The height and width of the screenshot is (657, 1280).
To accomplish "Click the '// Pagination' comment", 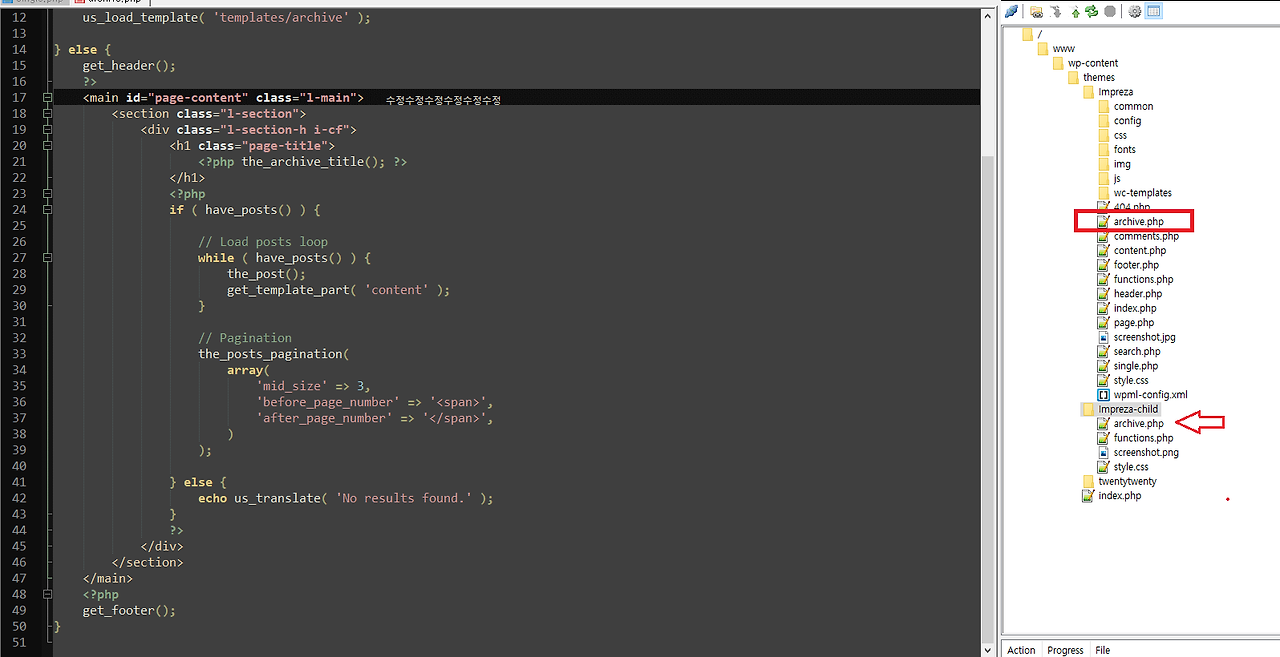I will pos(245,338).
